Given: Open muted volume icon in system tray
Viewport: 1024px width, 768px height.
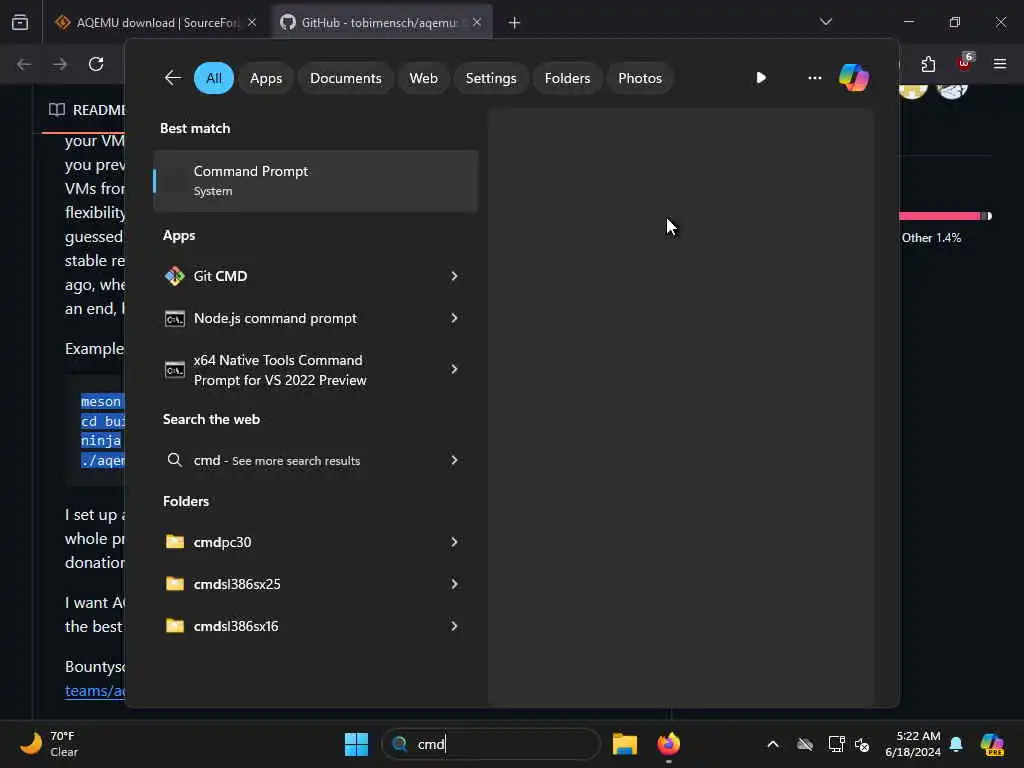Looking at the screenshot, I should point(862,744).
